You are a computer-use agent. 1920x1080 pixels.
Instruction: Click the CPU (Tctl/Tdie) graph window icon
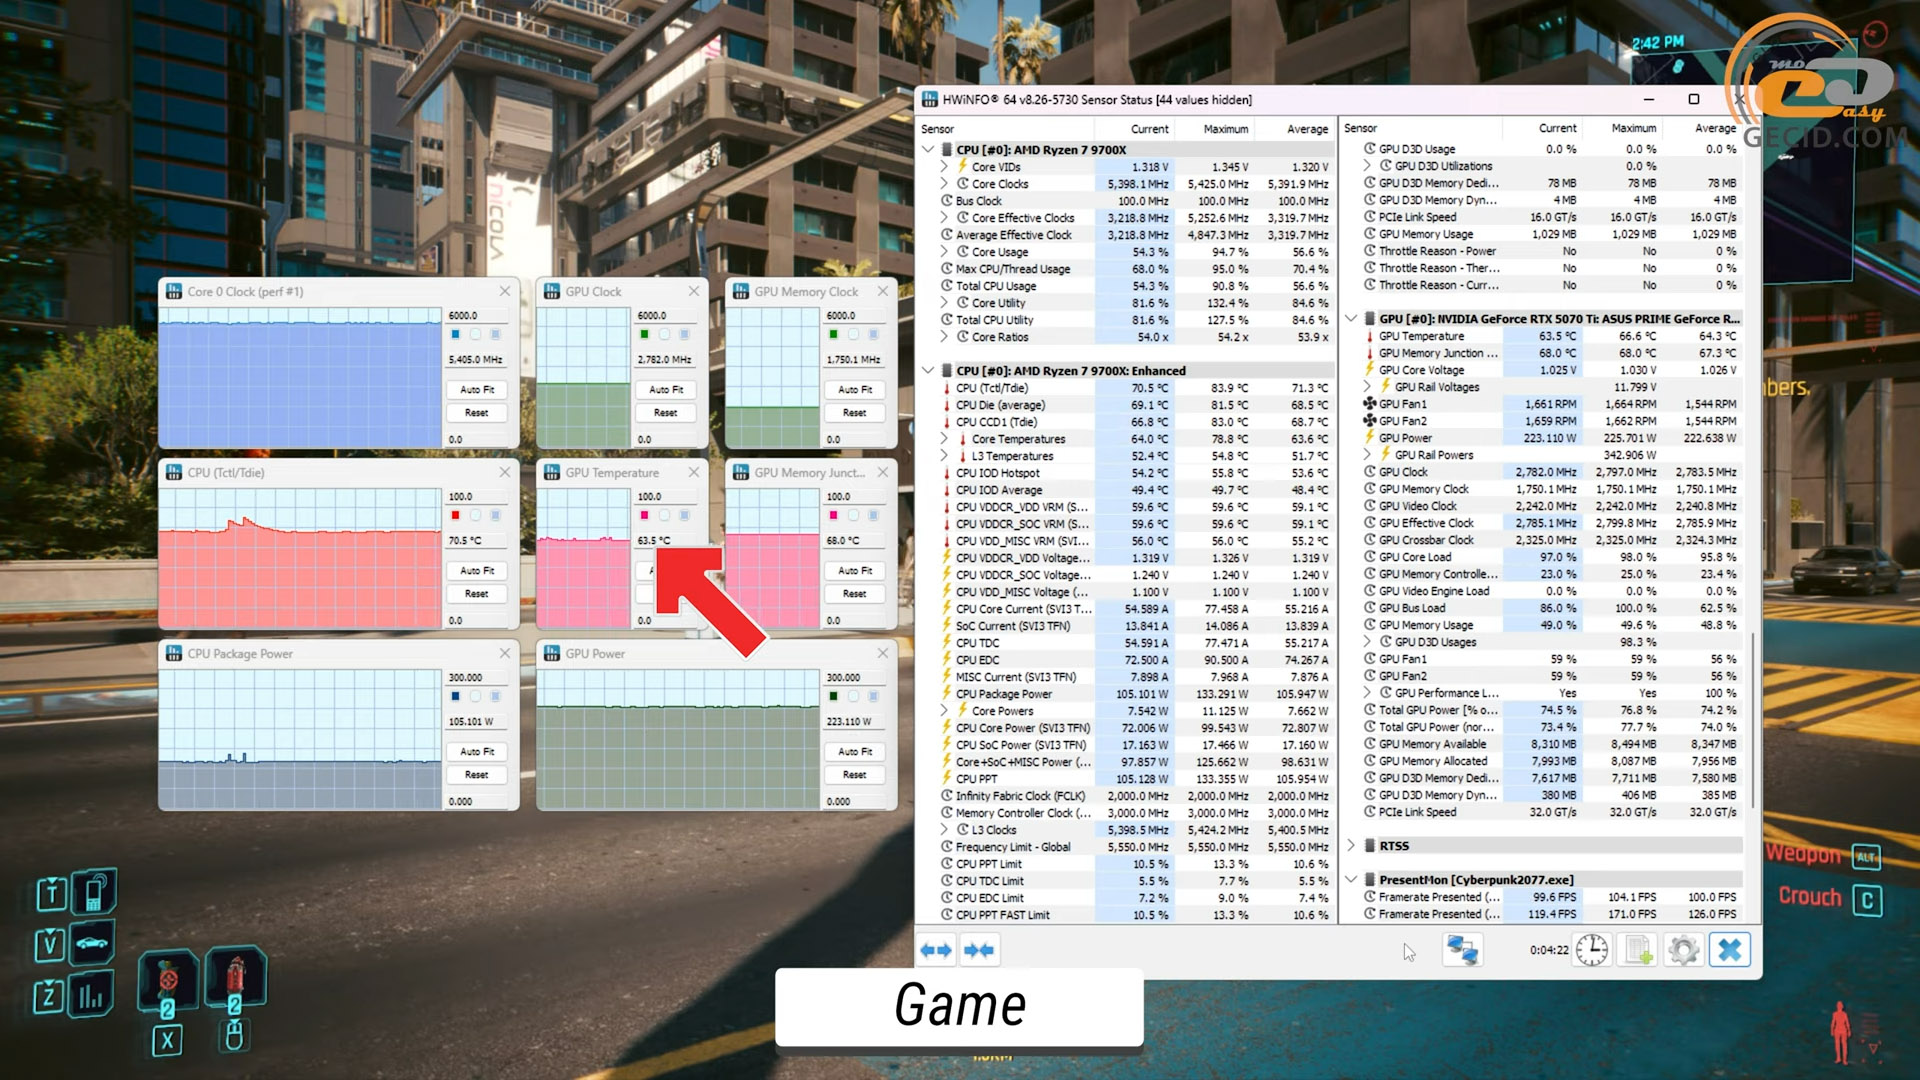coord(174,472)
